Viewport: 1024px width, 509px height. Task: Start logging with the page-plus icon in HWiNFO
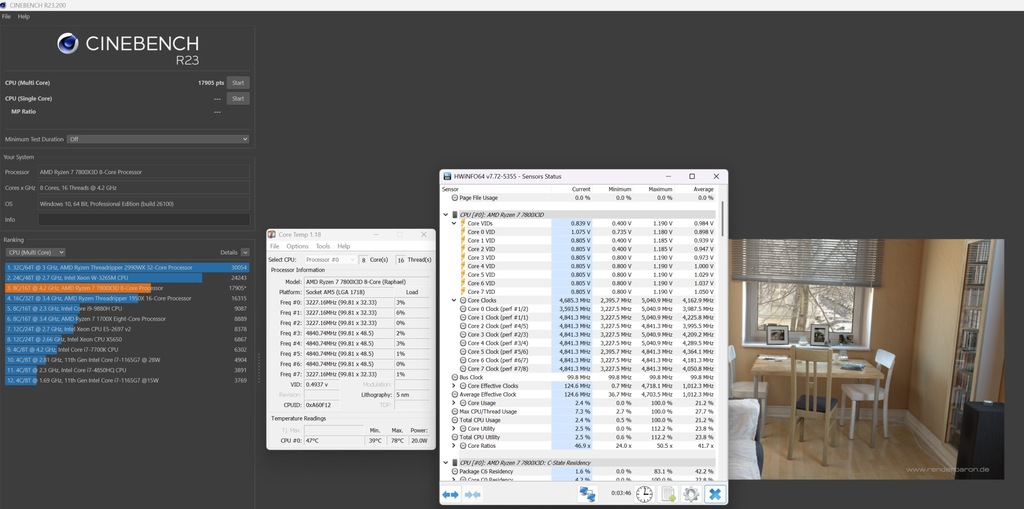[x=668, y=494]
